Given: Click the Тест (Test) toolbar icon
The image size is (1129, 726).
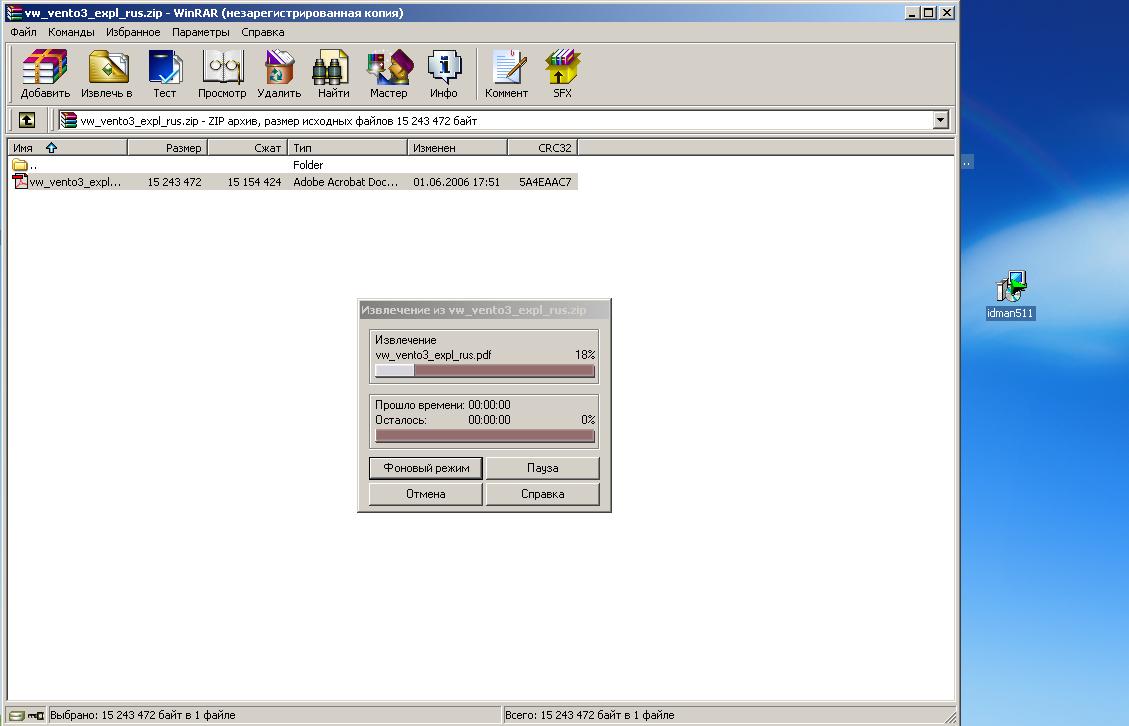Looking at the screenshot, I should tap(164, 67).
